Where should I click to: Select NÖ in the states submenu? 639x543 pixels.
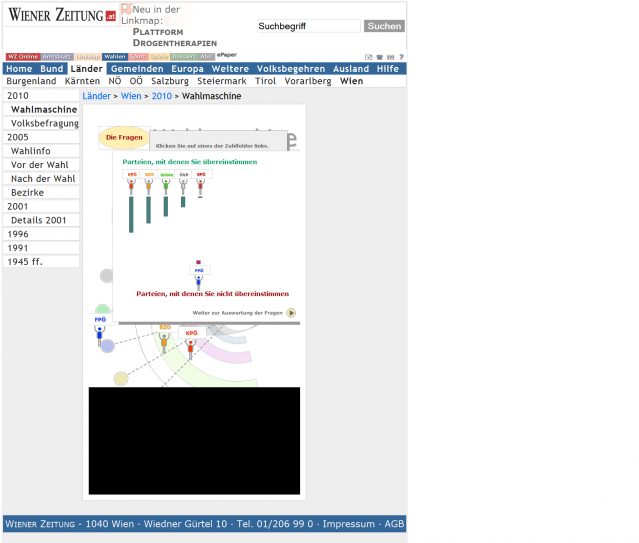coord(115,81)
